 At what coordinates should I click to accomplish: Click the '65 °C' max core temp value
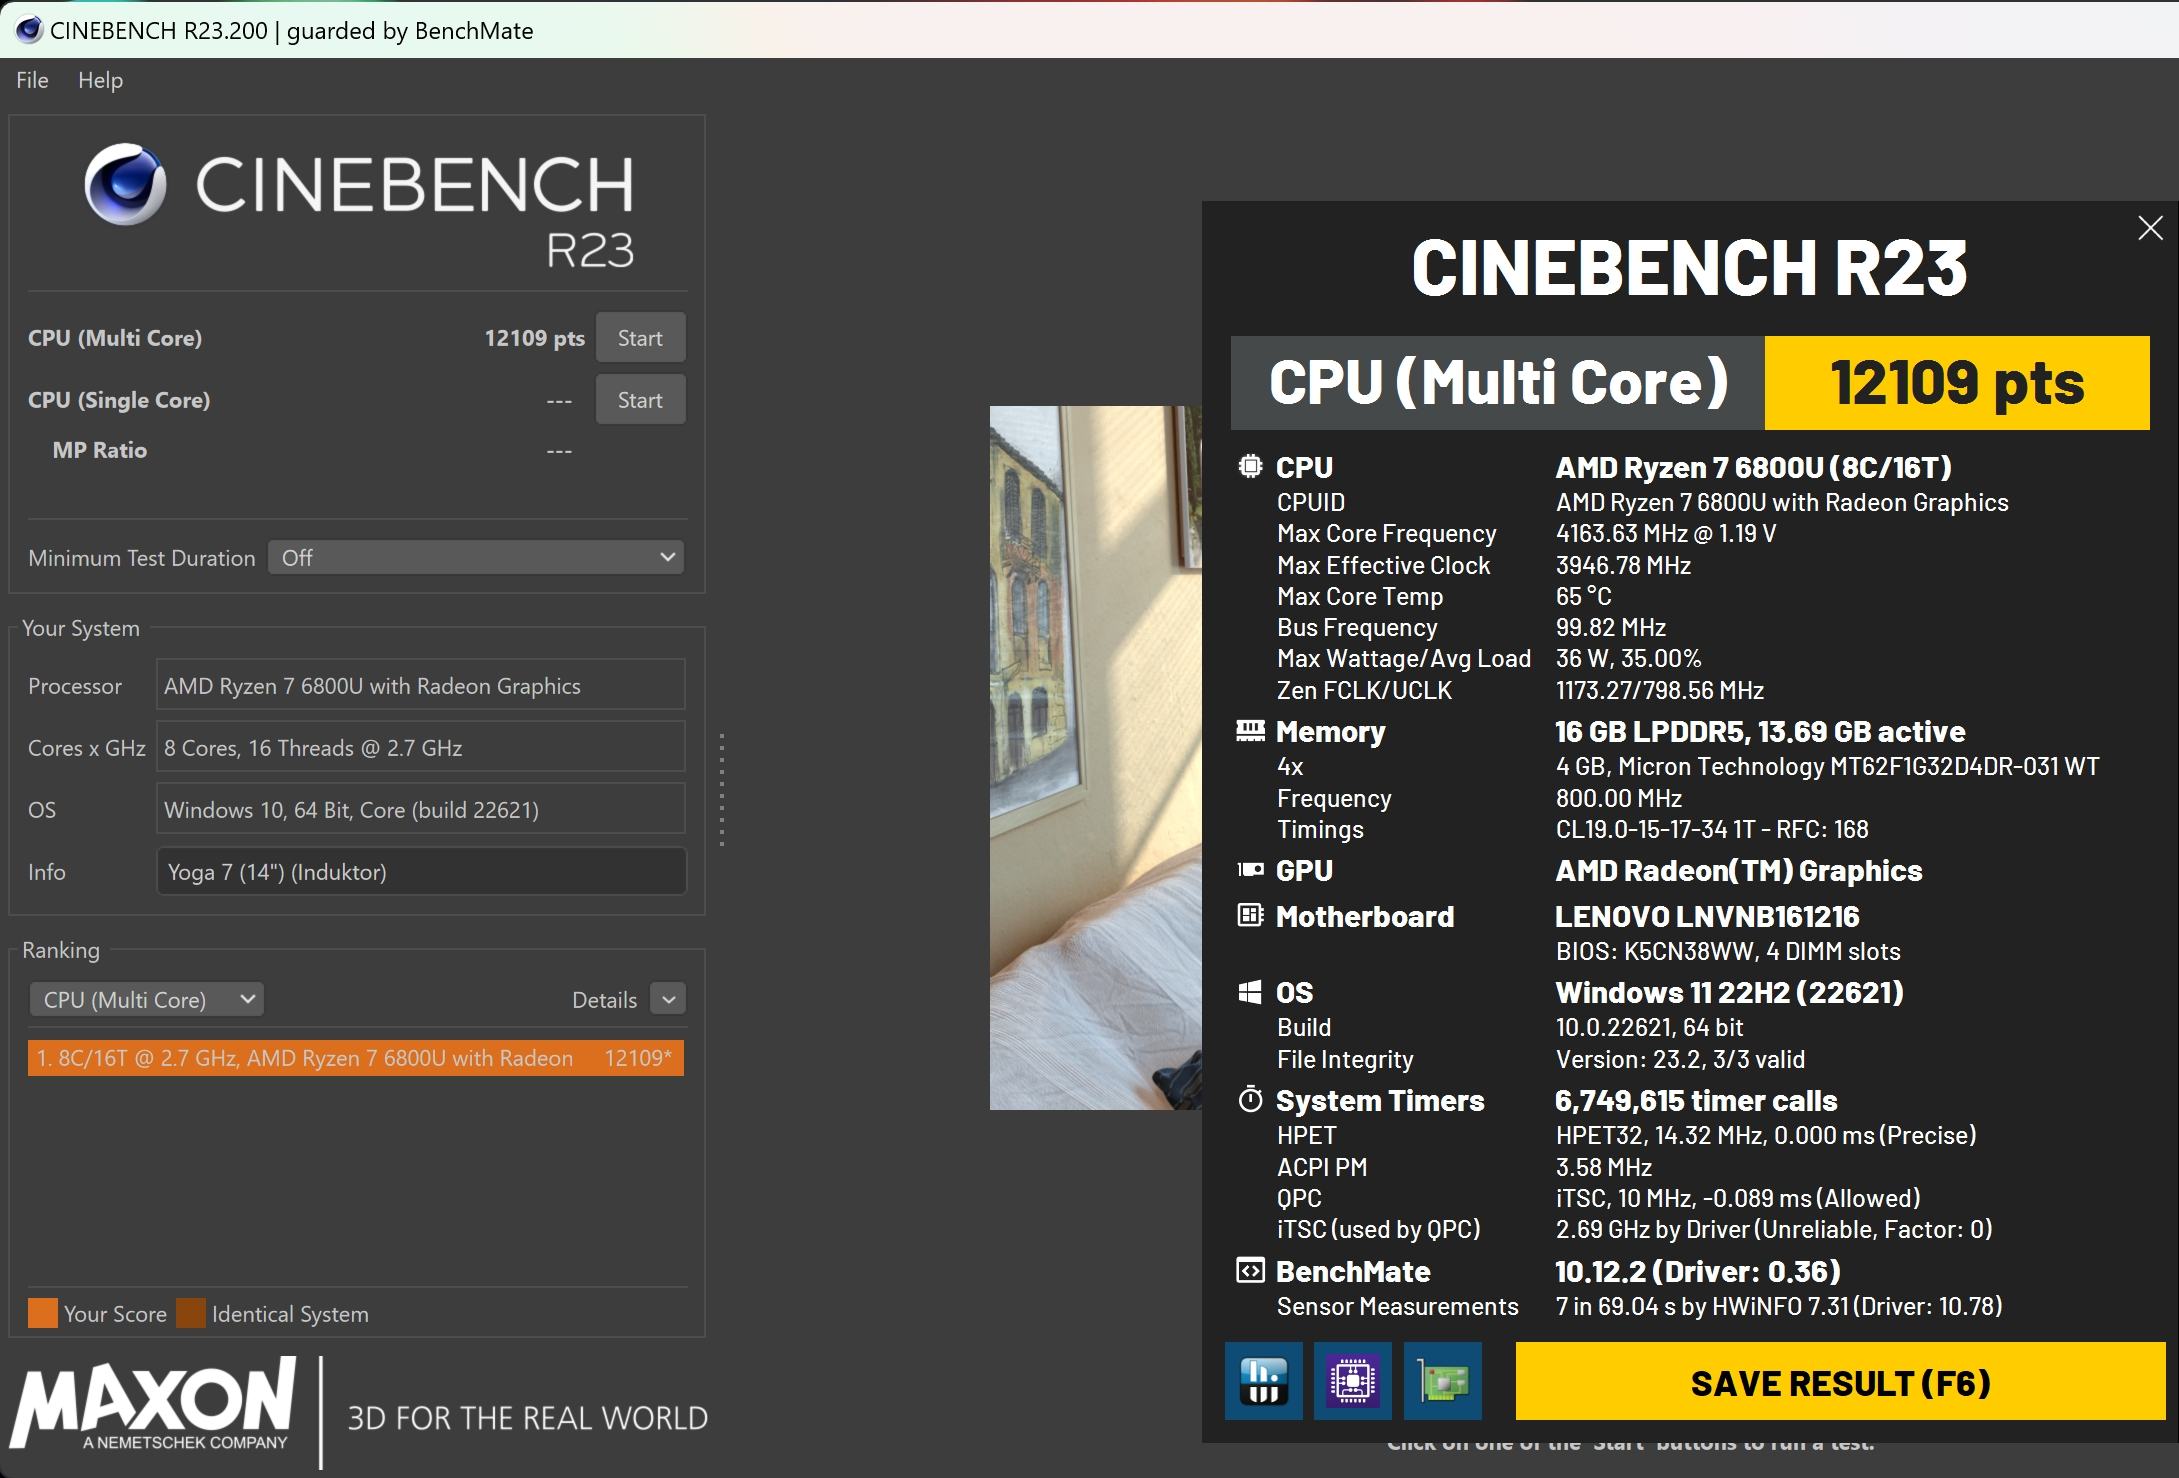point(1584,596)
